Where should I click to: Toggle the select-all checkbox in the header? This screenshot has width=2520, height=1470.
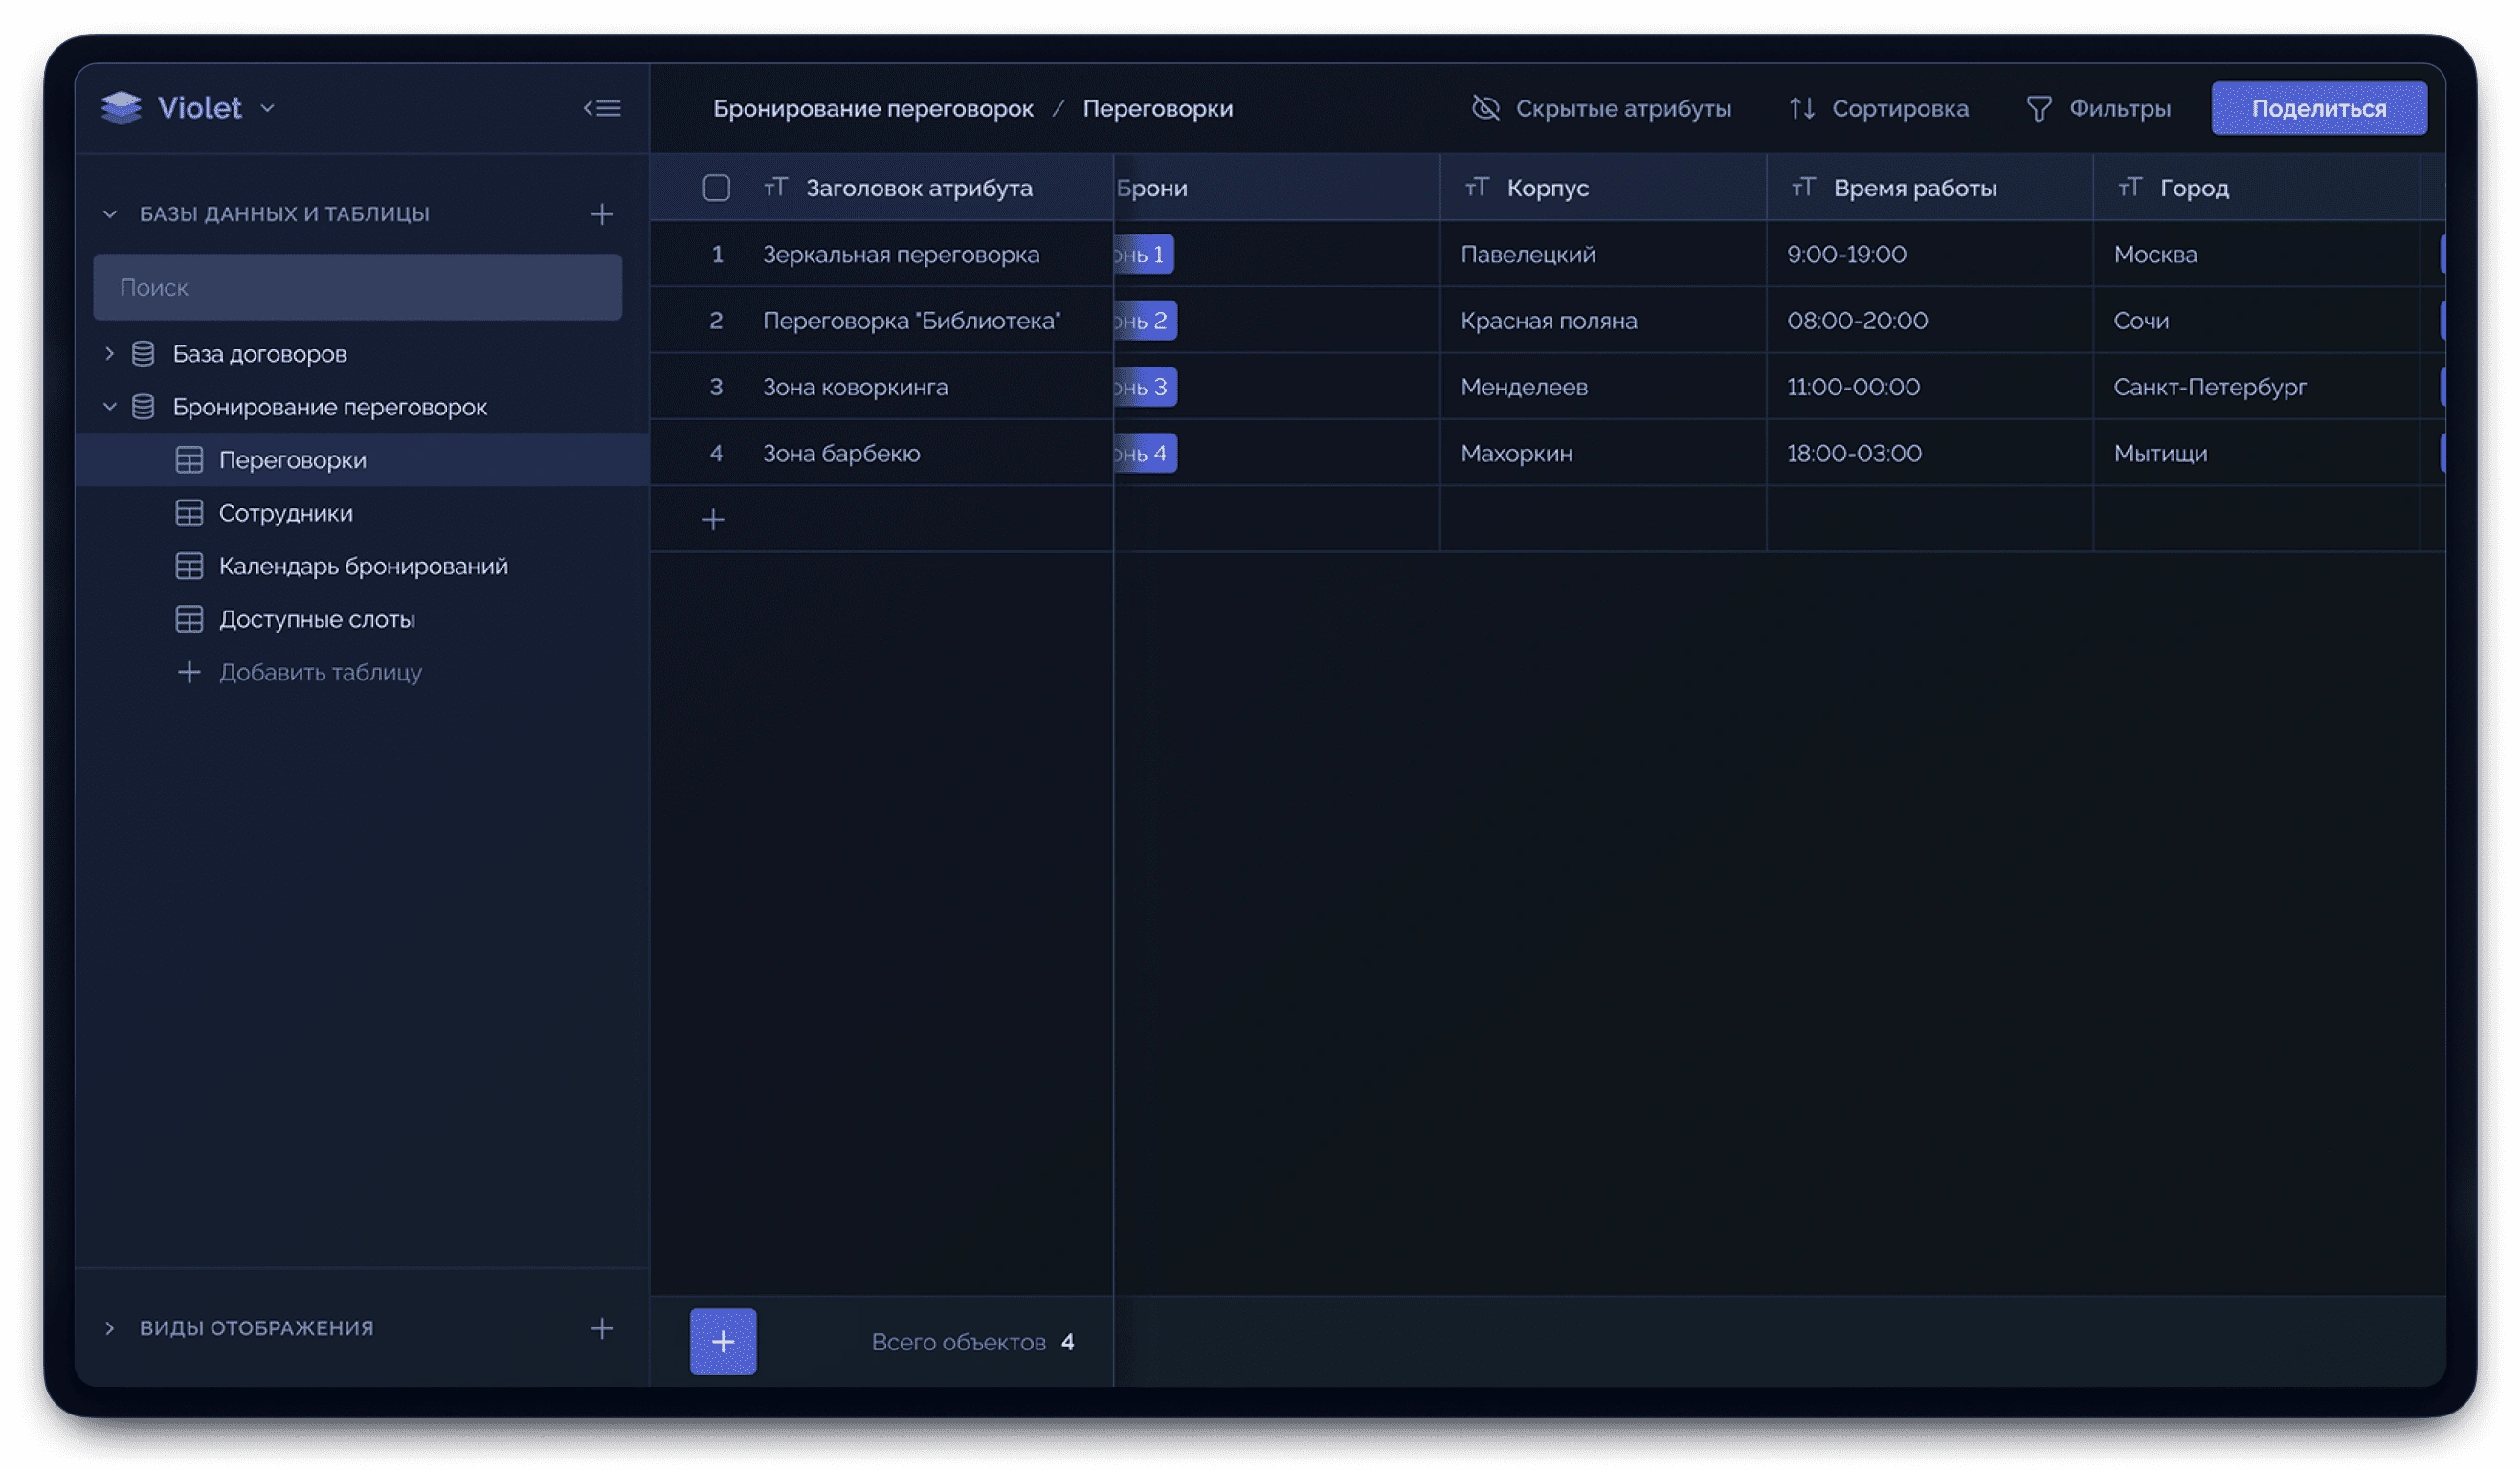716,188
